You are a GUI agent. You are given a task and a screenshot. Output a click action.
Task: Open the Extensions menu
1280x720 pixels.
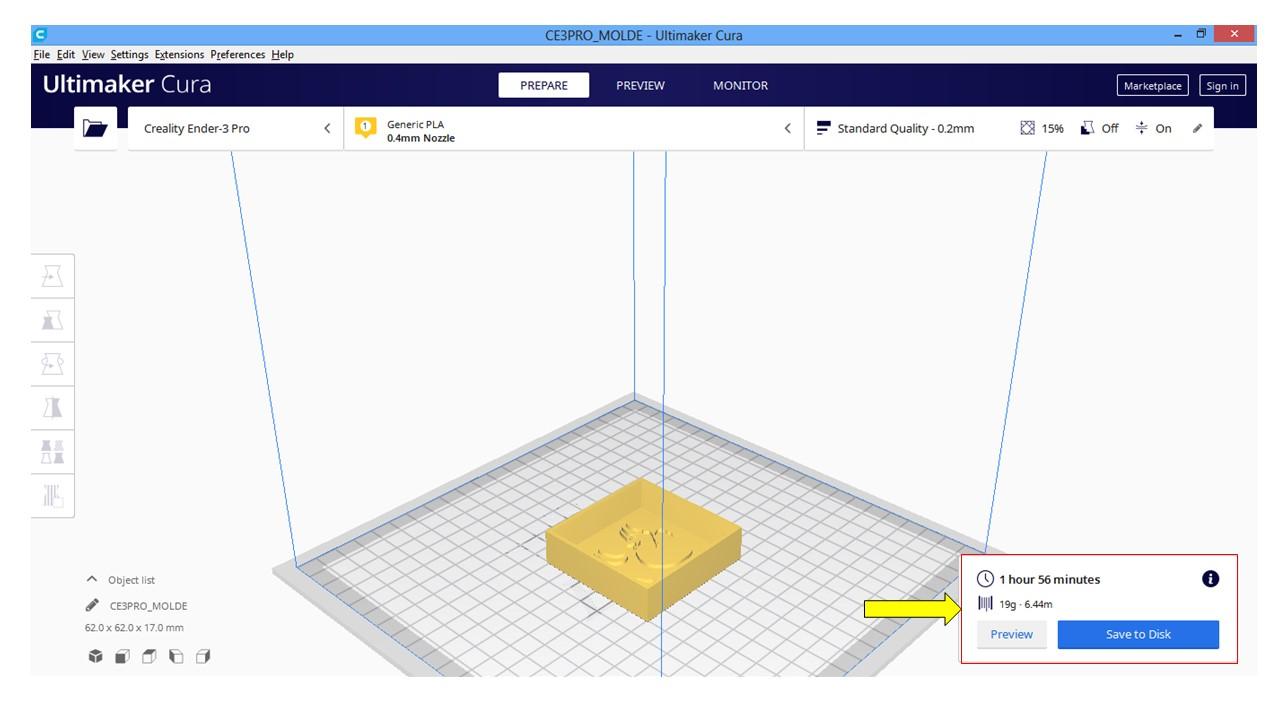coord(179,54)
